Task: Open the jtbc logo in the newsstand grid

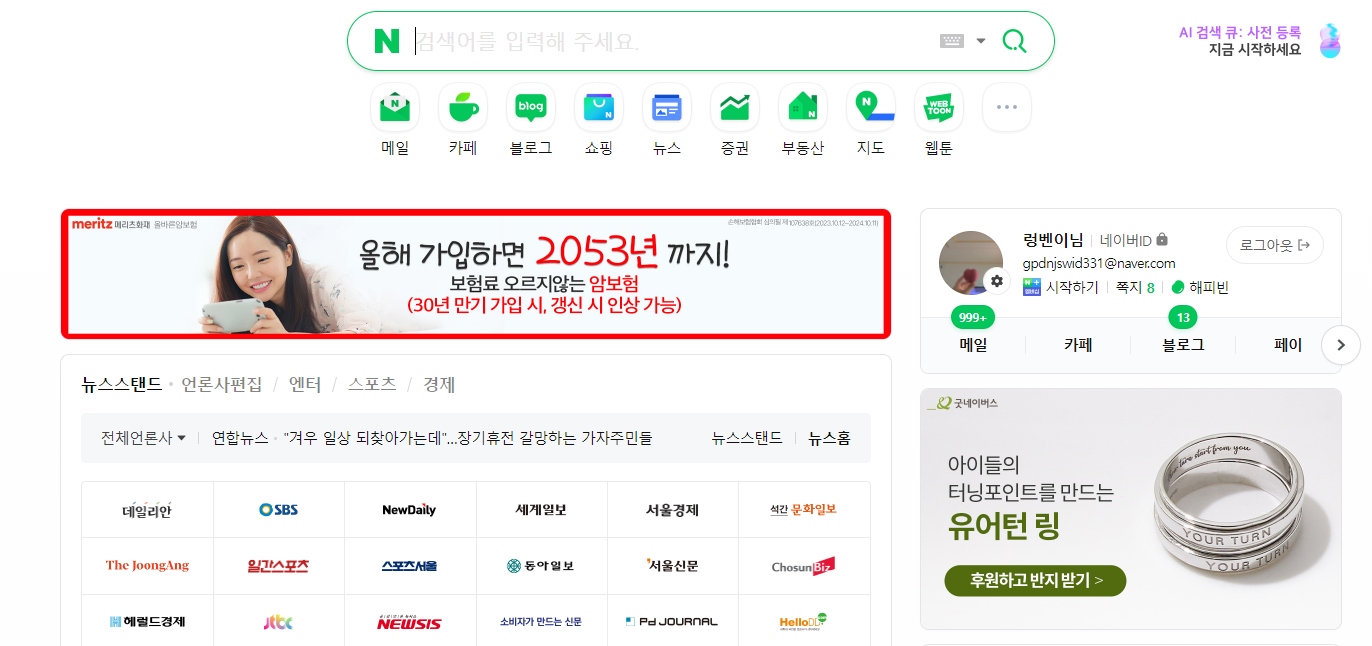Action: click(x=279, y=622)
